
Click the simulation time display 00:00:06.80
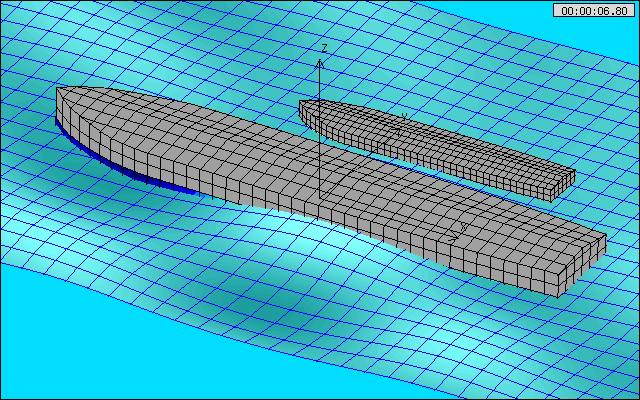594,10
